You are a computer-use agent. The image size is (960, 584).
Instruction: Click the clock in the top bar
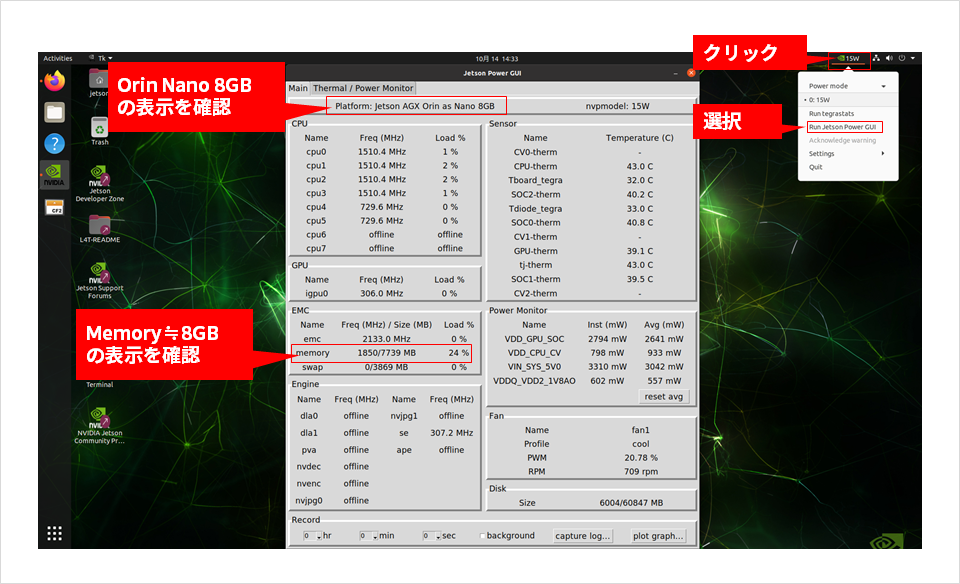[497, 59]
